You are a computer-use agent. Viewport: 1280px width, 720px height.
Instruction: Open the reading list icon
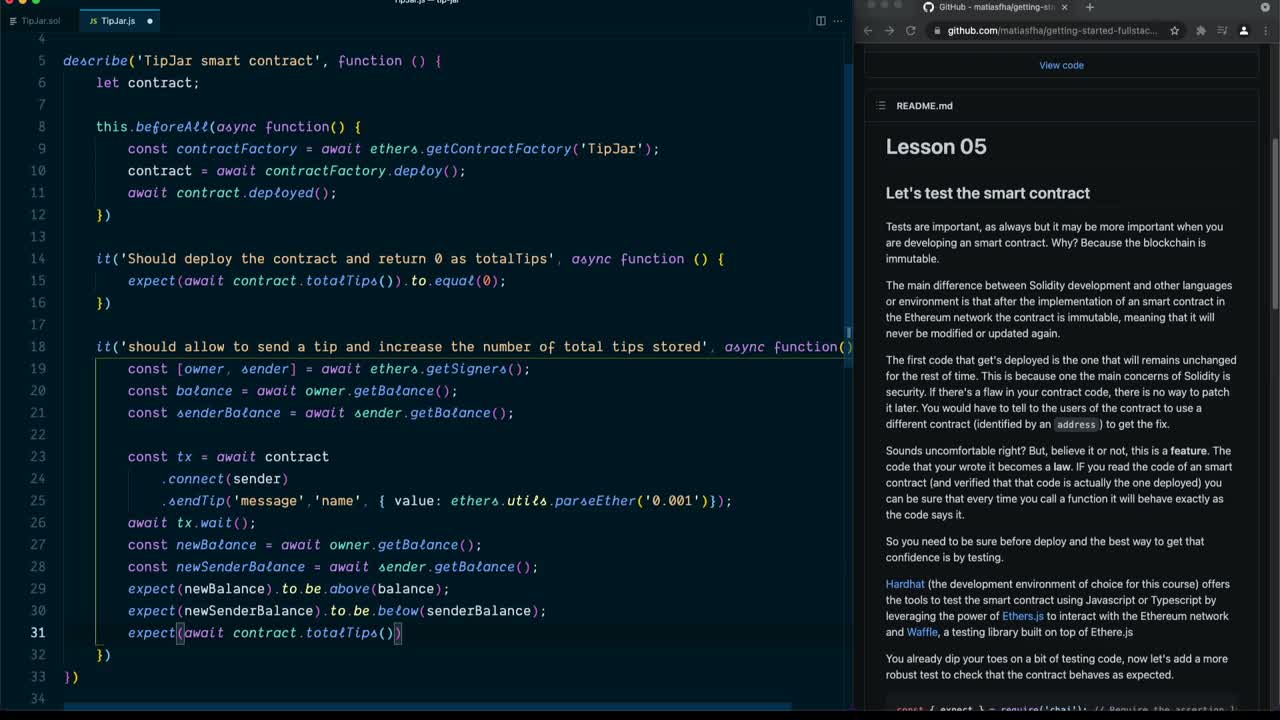click(1222, 31)
